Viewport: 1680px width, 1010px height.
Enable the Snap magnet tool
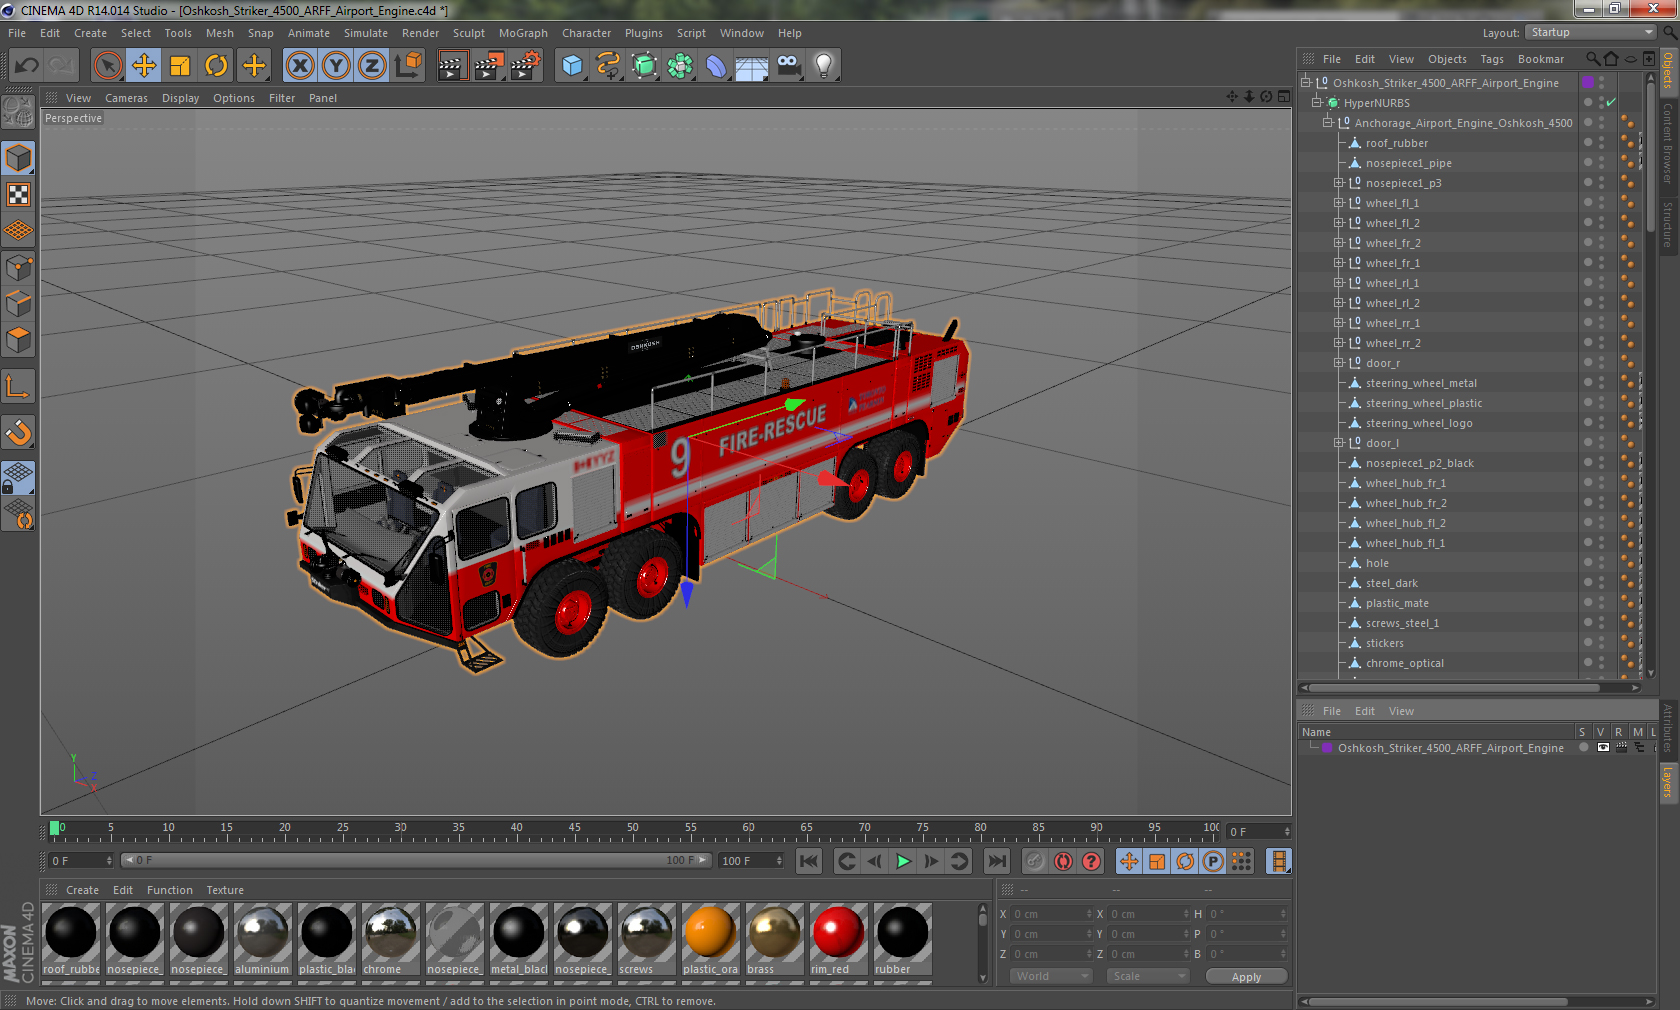18,432
